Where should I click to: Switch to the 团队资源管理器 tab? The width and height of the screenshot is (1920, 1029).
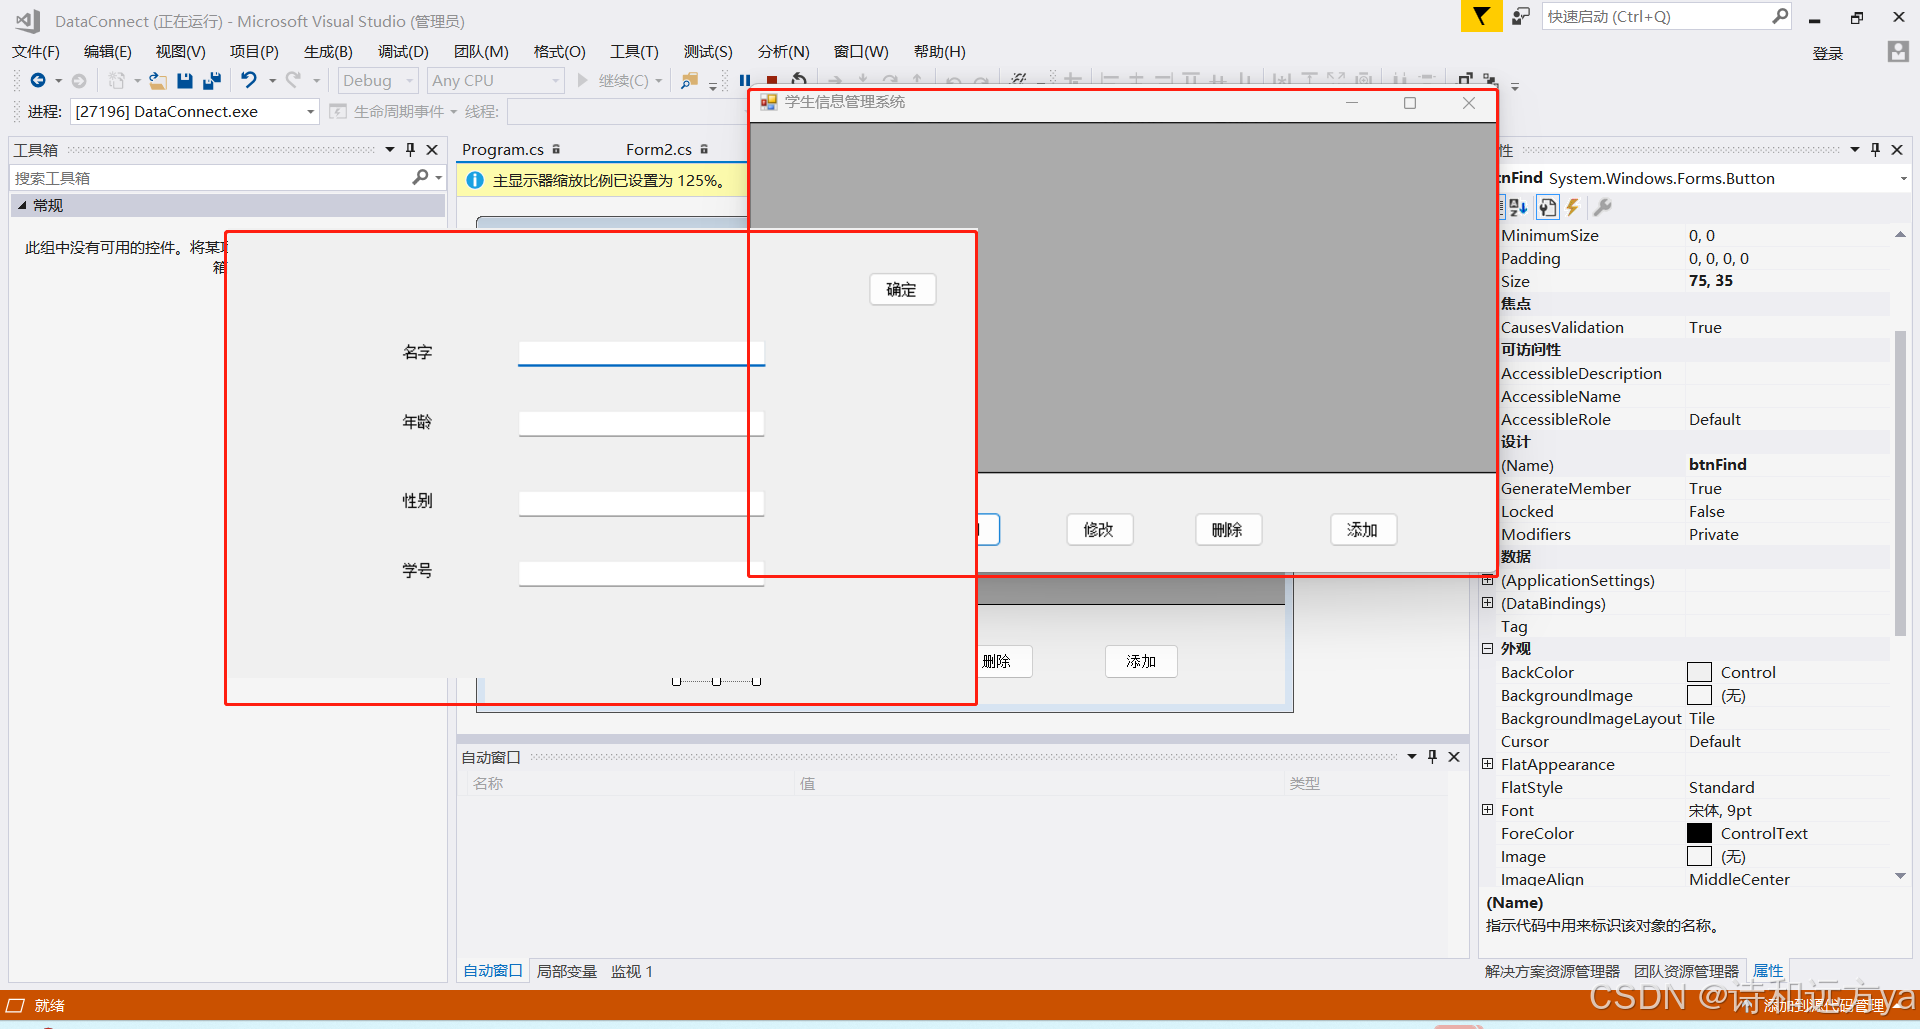pyautogui.click(x=1686, y=971)
